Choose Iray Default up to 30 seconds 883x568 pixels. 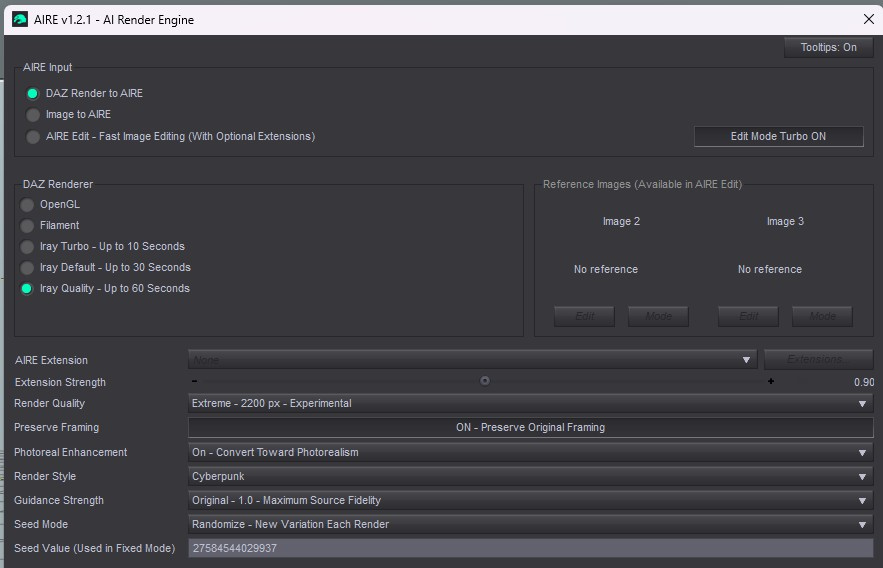point(106,267)
